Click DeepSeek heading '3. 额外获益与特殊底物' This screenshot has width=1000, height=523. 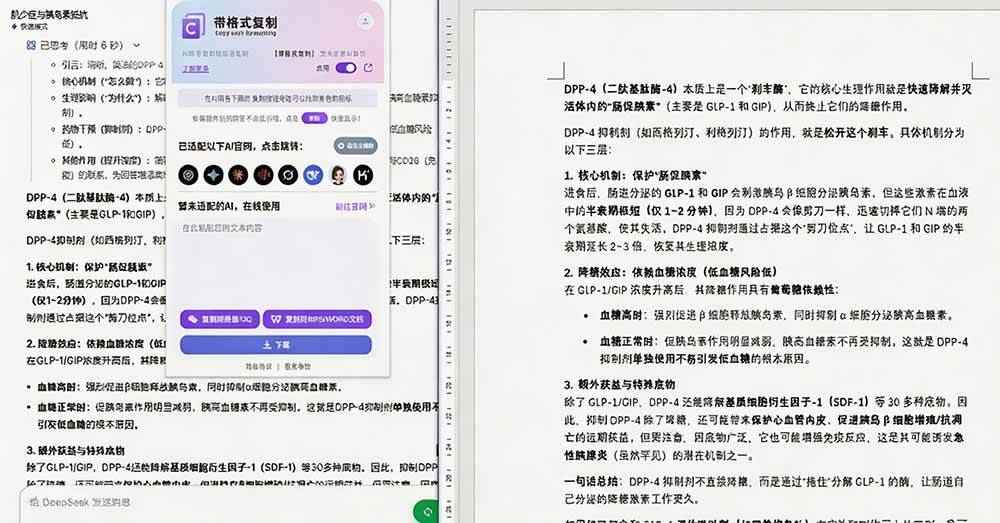coord(76,450)
